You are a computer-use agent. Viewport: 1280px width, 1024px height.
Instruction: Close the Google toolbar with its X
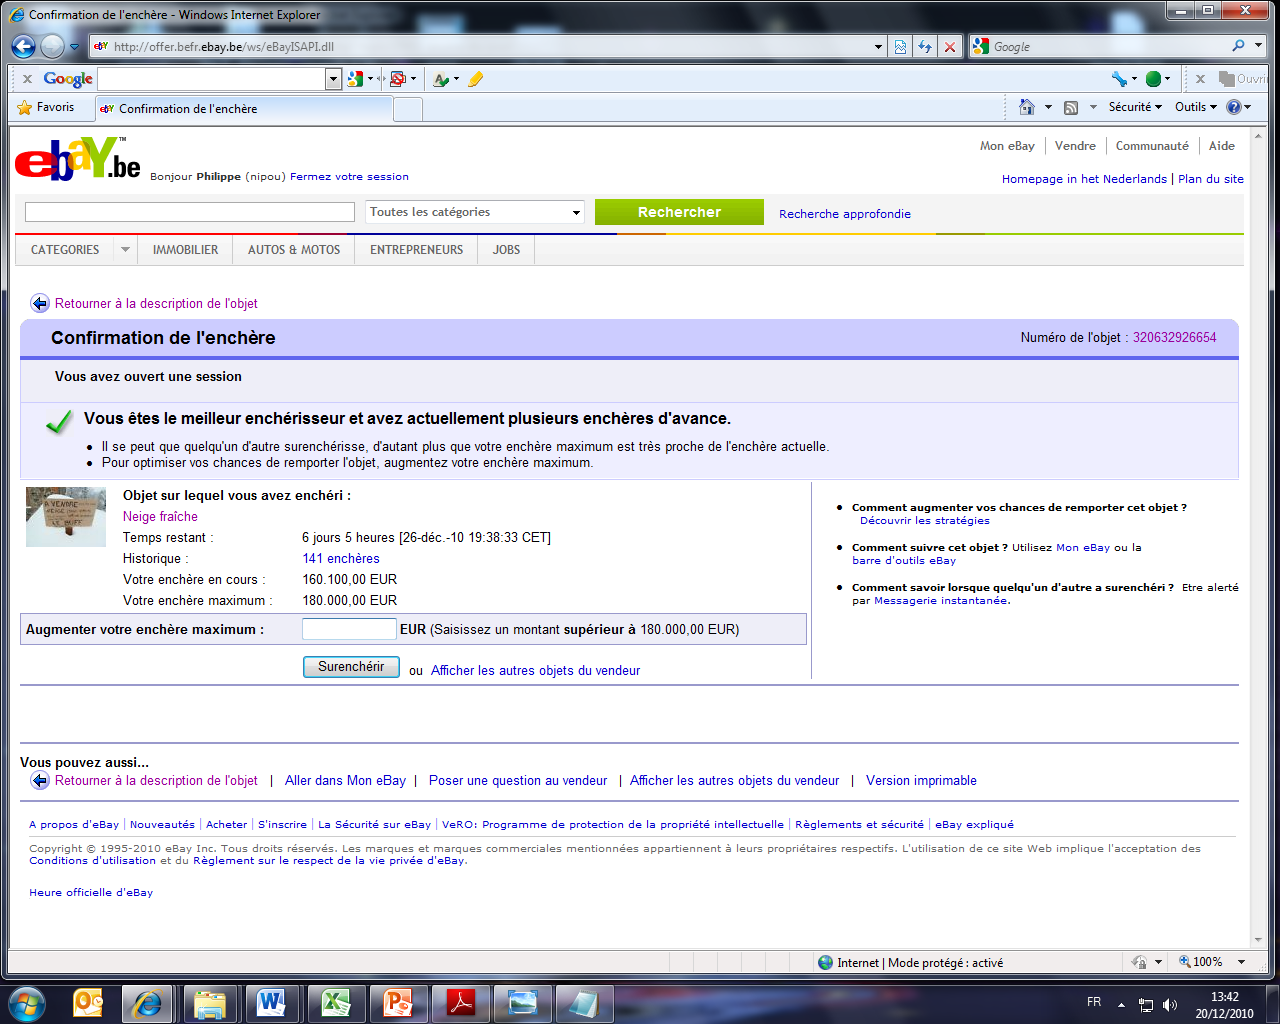click(x=27, y=79)
